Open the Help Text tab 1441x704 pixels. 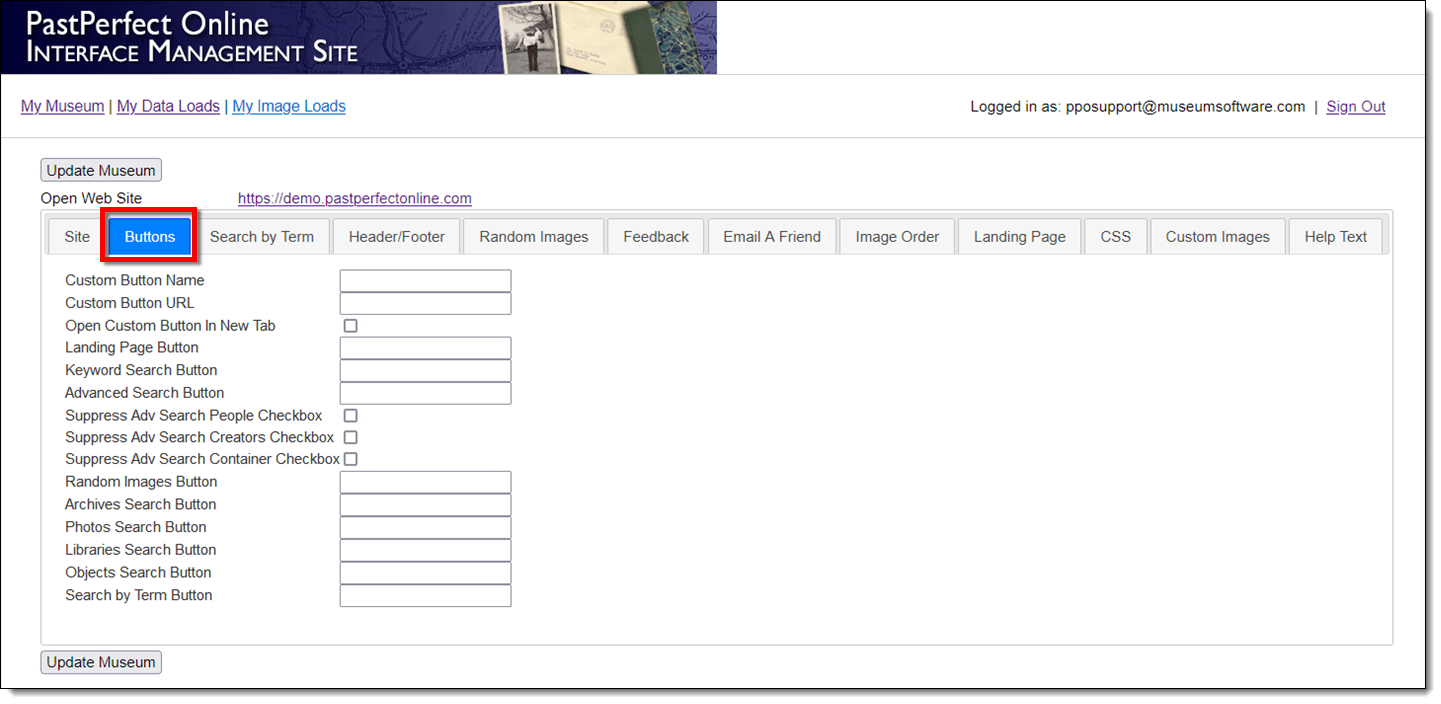click(x=1335, y=237)
